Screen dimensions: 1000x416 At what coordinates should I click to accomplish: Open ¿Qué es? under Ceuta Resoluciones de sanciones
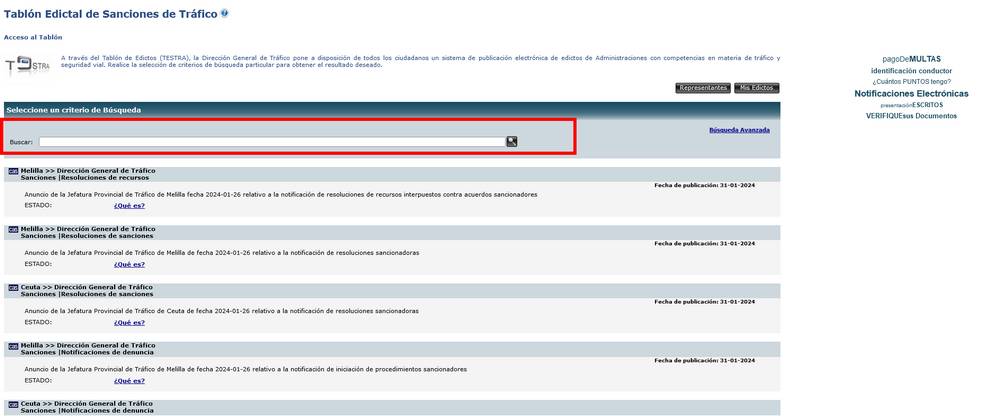pyautogui.click(x=129, y=322)
